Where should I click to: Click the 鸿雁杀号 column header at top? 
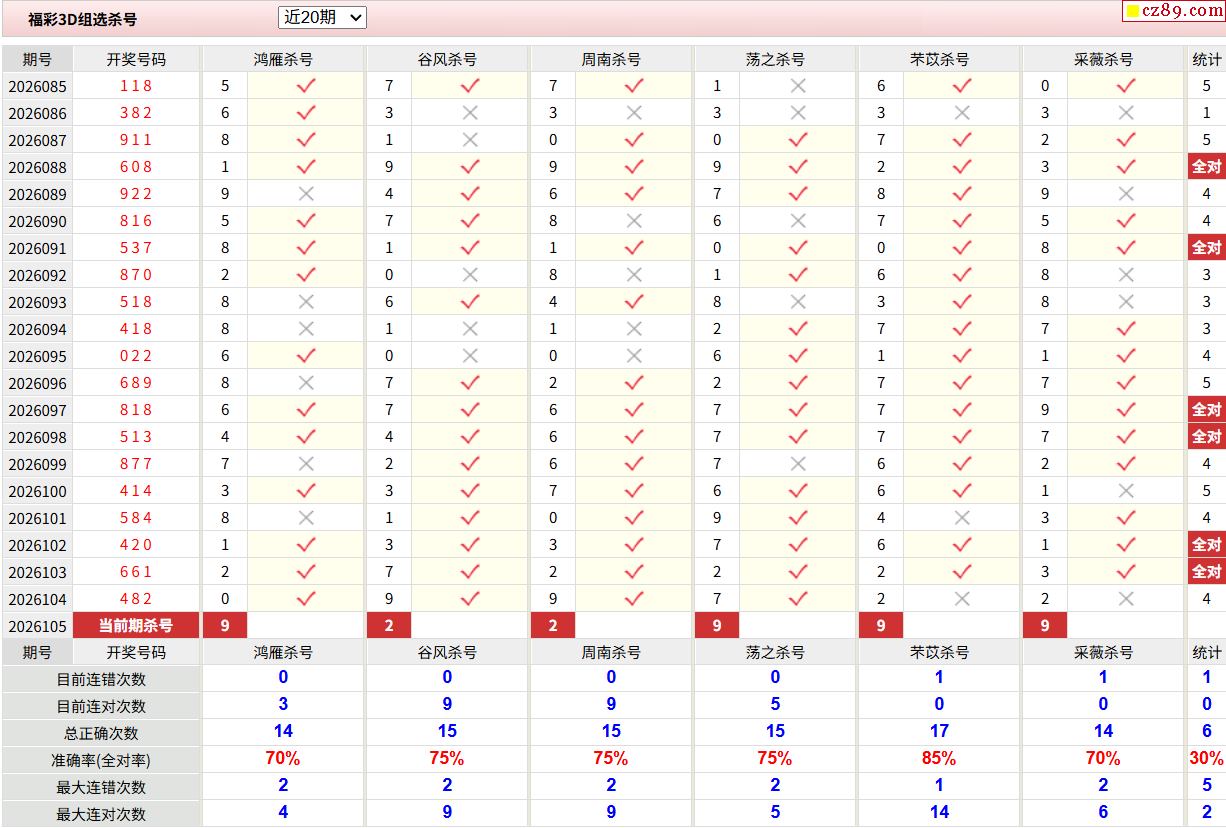(x=283, y=59)
